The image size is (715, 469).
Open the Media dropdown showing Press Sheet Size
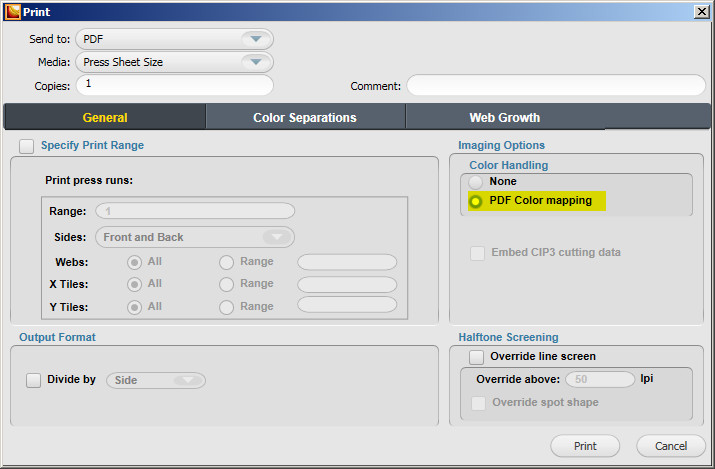pos(174,62)
